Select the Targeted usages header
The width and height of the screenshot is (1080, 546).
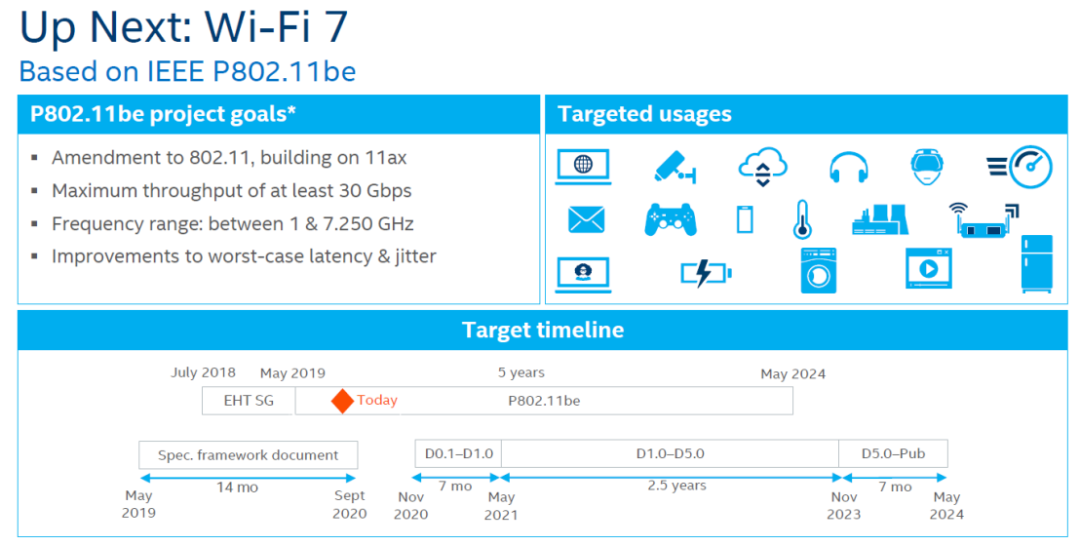click(645, 114)
